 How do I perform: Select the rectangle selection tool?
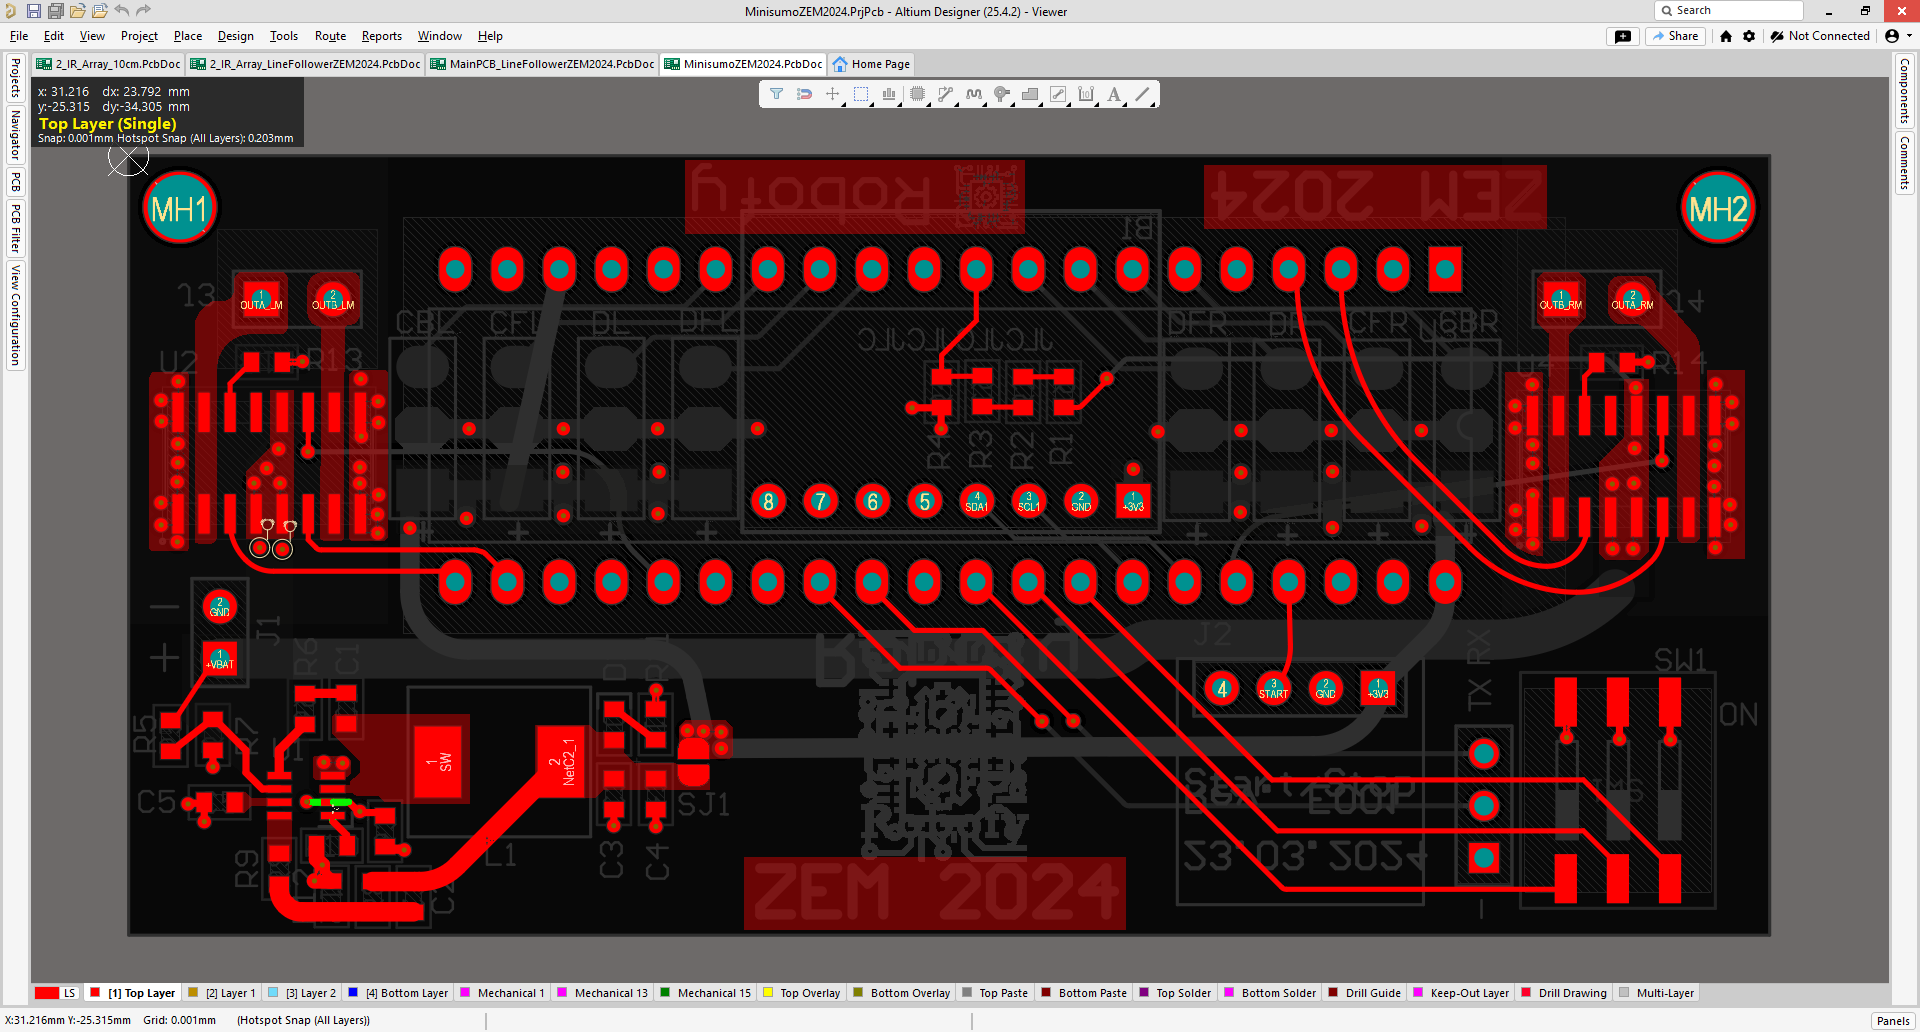pyautogui.click(x=860, y=94)
